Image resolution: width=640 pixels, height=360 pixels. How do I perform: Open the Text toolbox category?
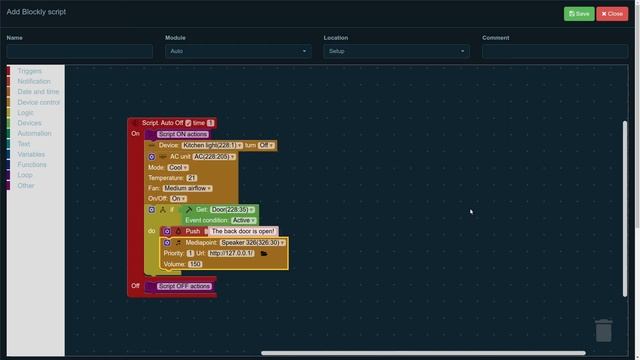(24, 144)
